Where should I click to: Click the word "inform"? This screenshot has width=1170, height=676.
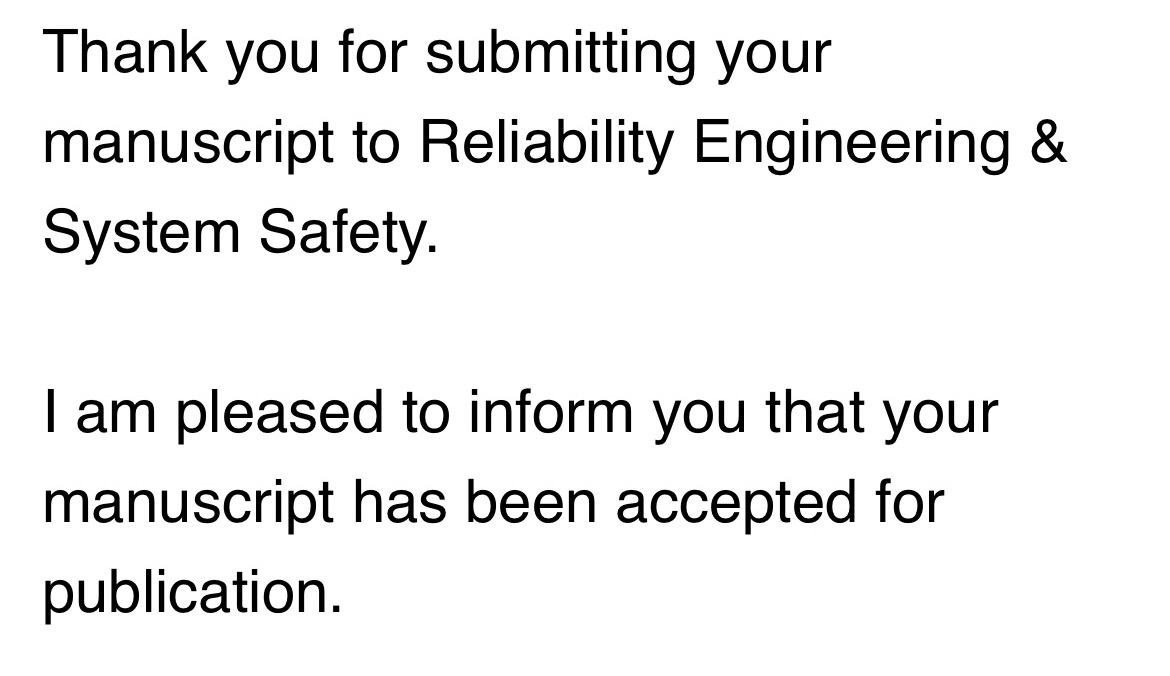tap(551, 412)
